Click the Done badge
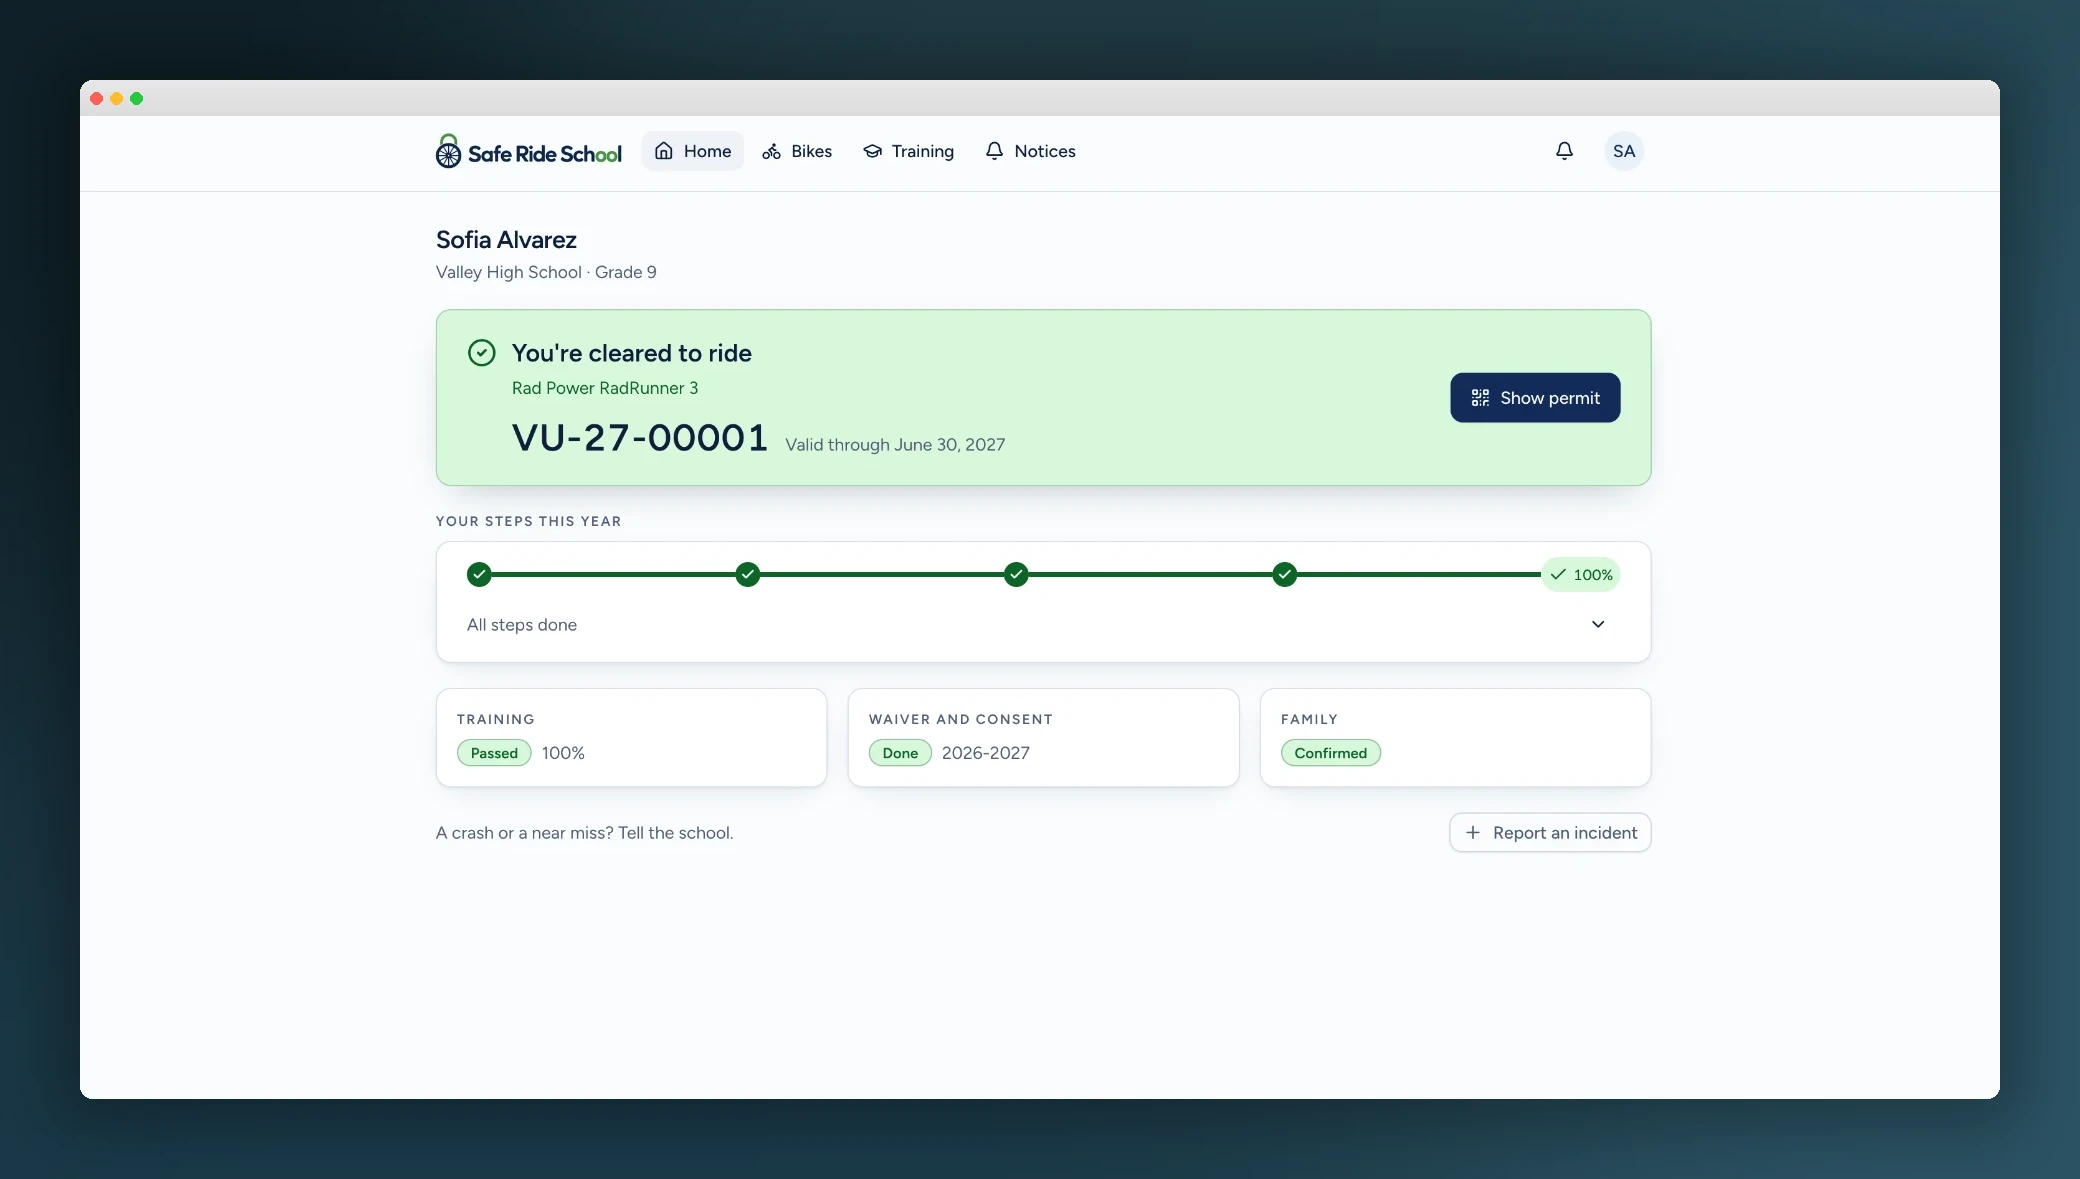The image size is (2080, 1179). point(900,753)
